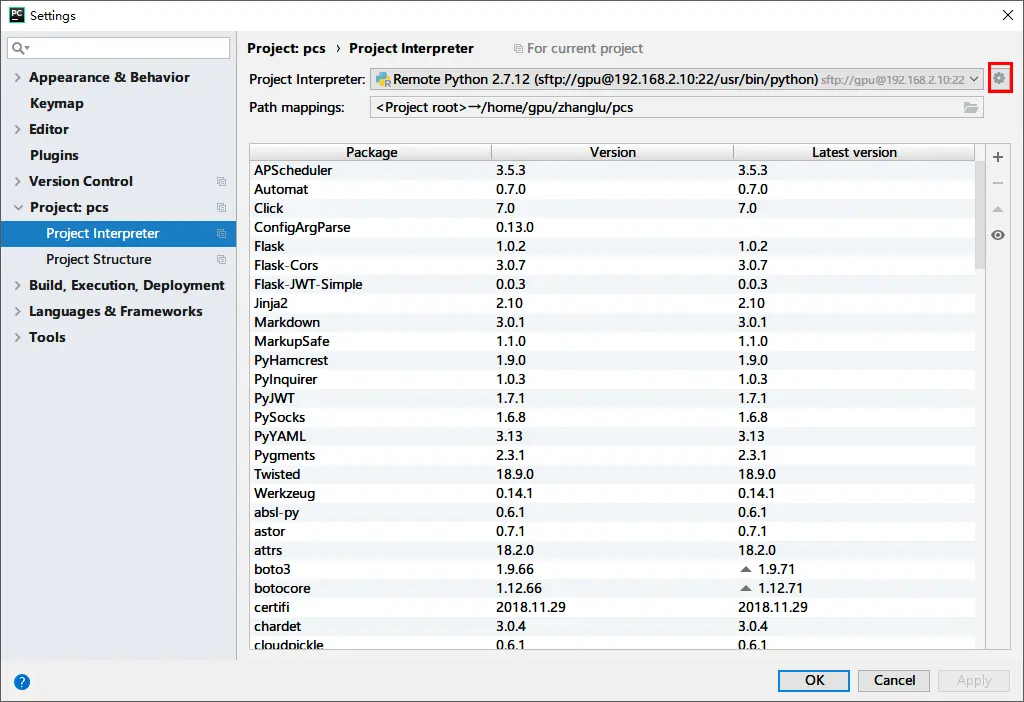Screen dimensions: 1024x702
Task: Select the botocore package row
Action: 612,588
